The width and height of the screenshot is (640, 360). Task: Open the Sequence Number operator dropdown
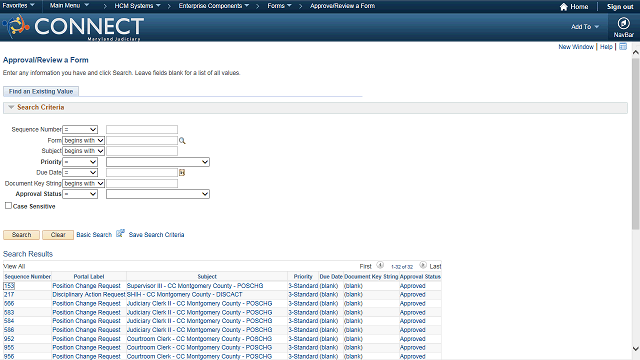(80, 129)
